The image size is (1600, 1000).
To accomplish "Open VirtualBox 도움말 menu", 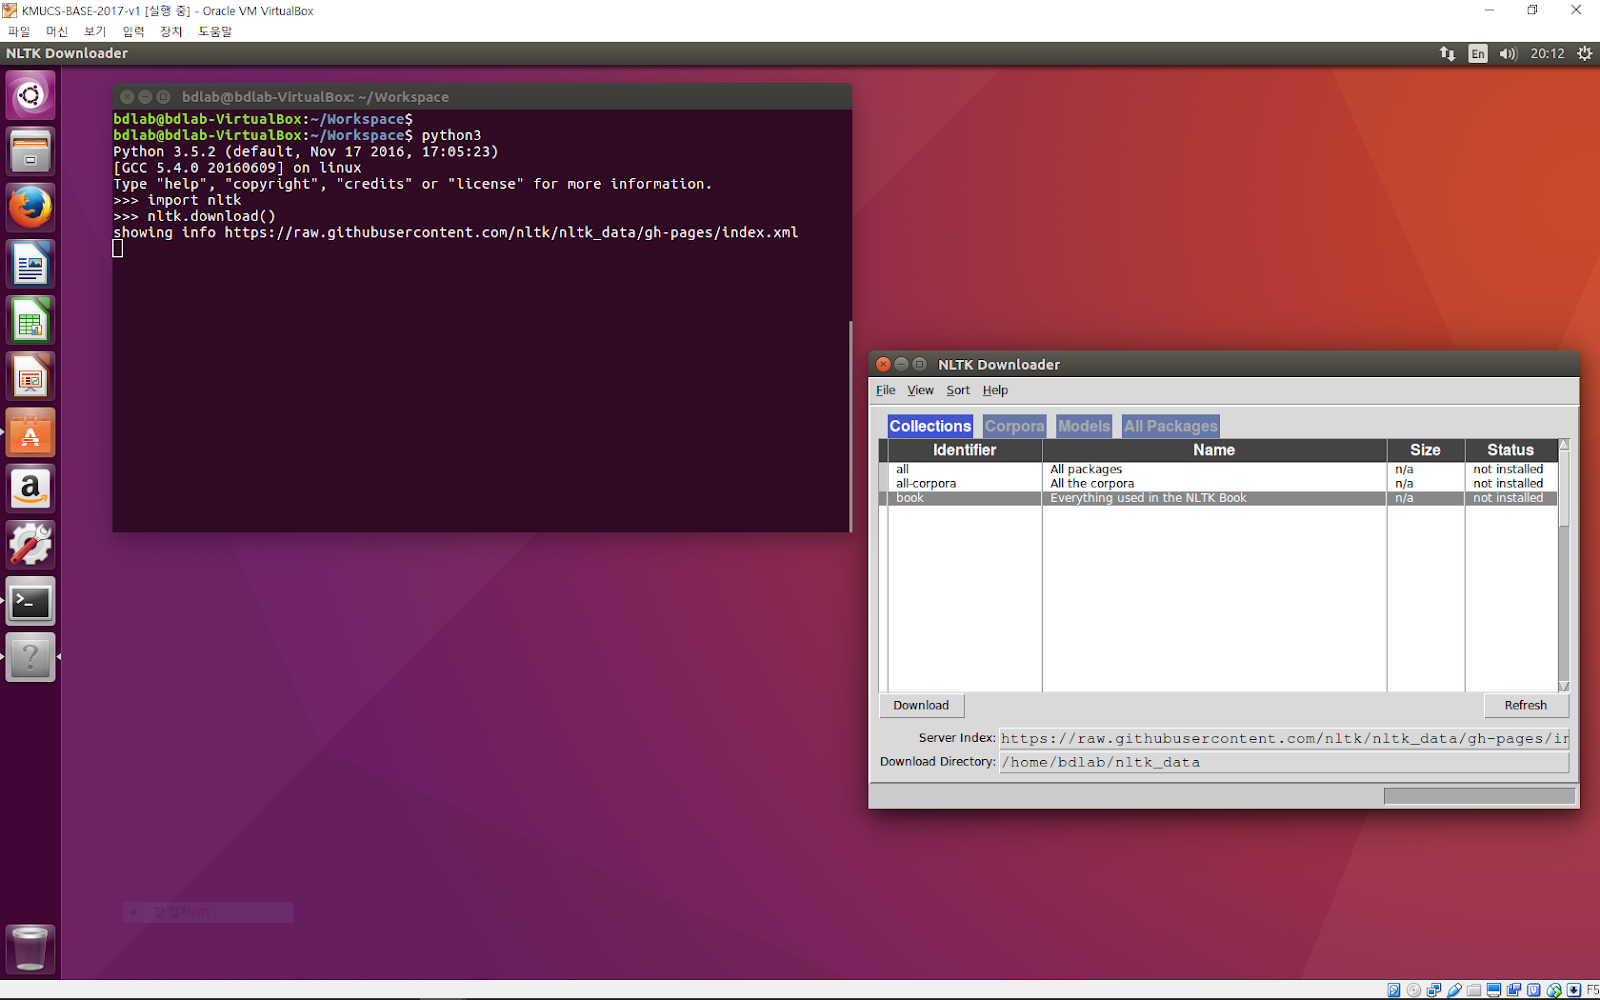I will (x=215, y=31).
